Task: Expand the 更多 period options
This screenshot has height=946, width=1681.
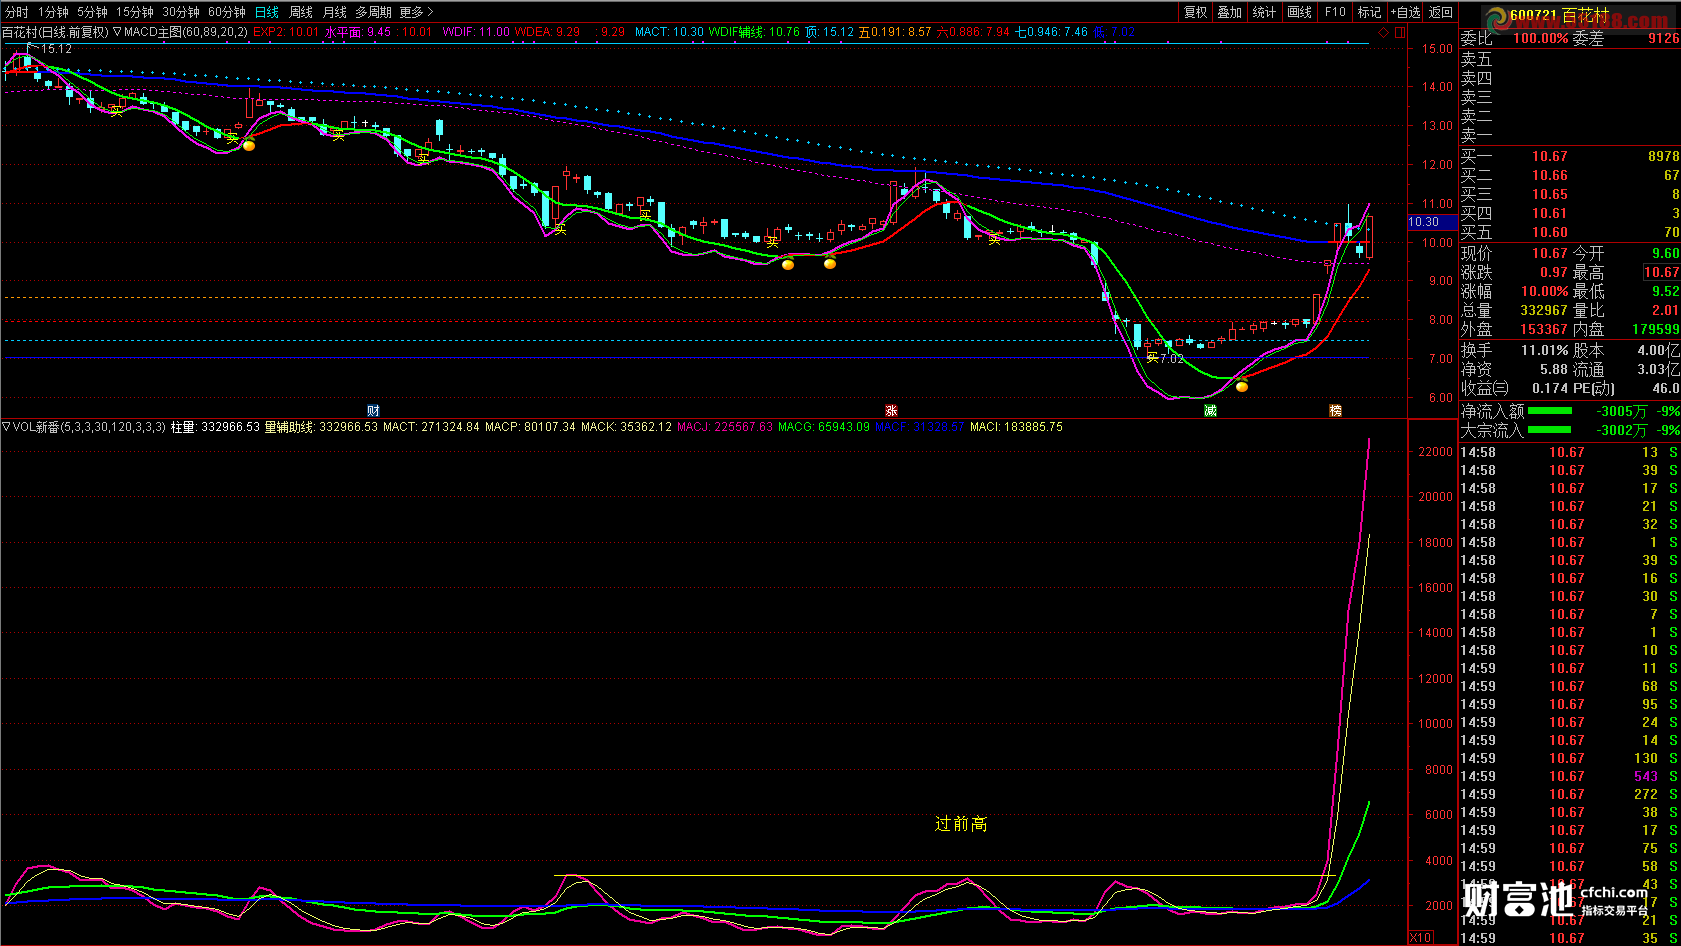Action: pos(416,12)
